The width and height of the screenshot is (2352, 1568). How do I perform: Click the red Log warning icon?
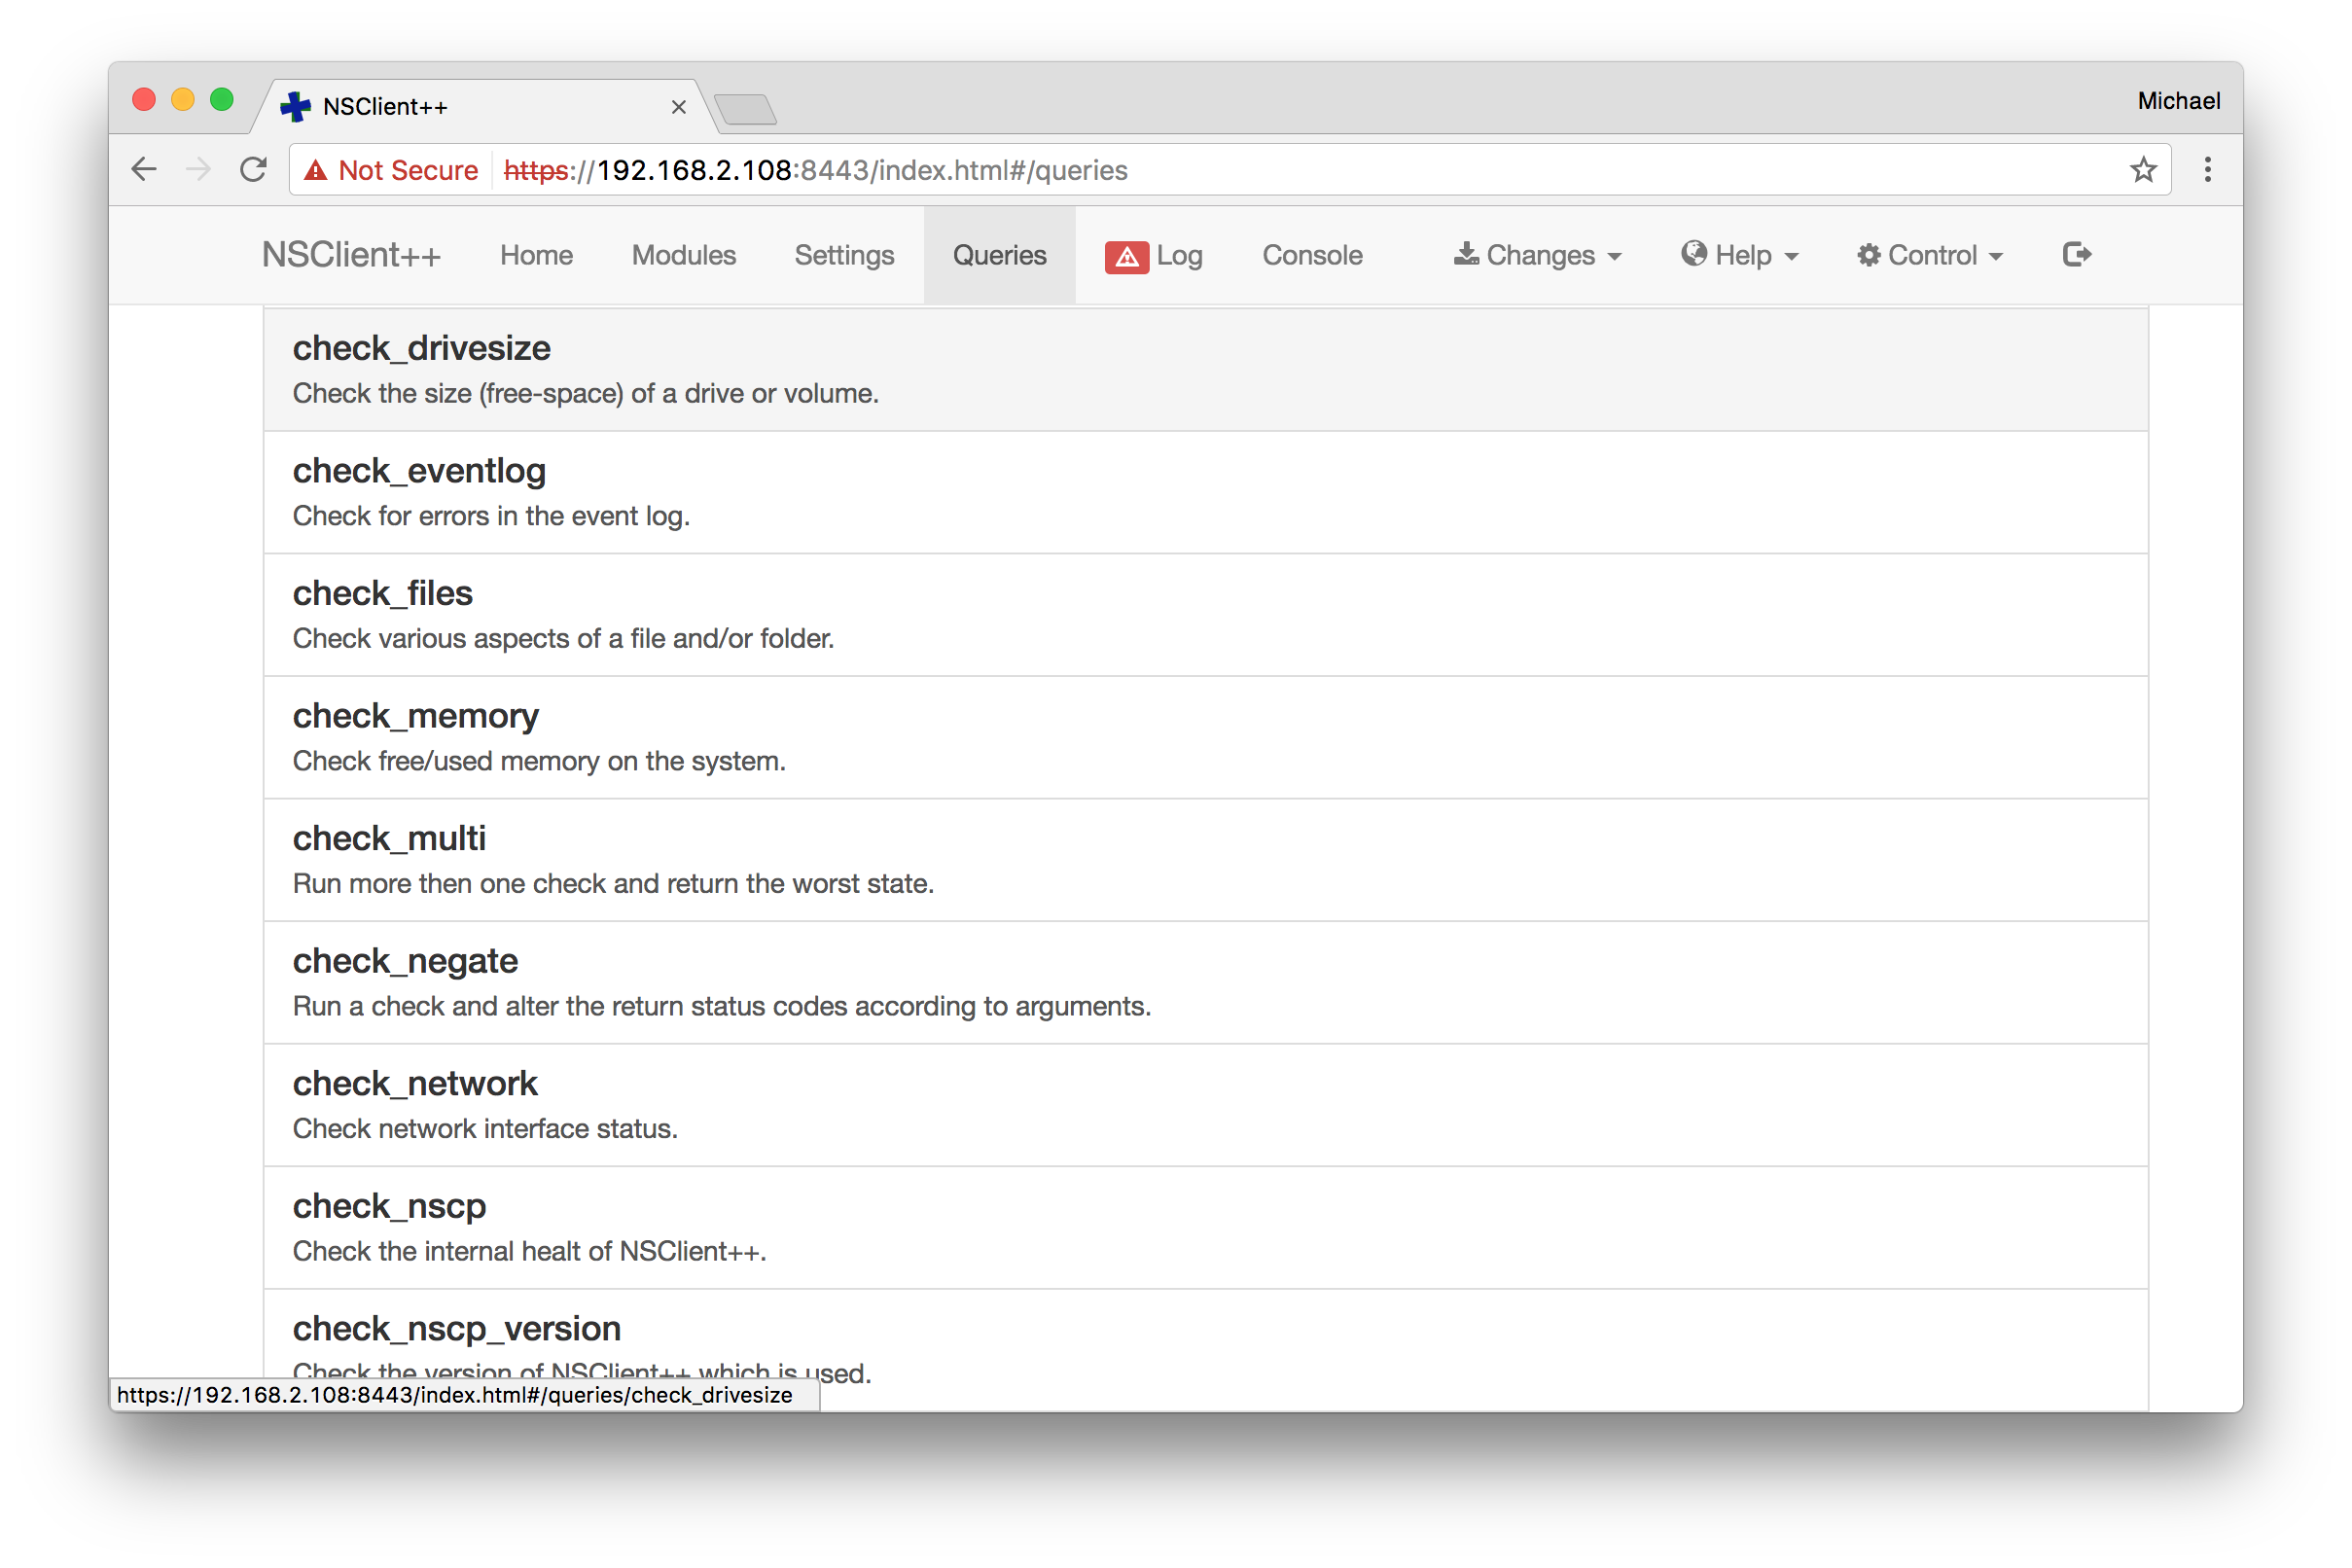click(x=1126, y=257)
